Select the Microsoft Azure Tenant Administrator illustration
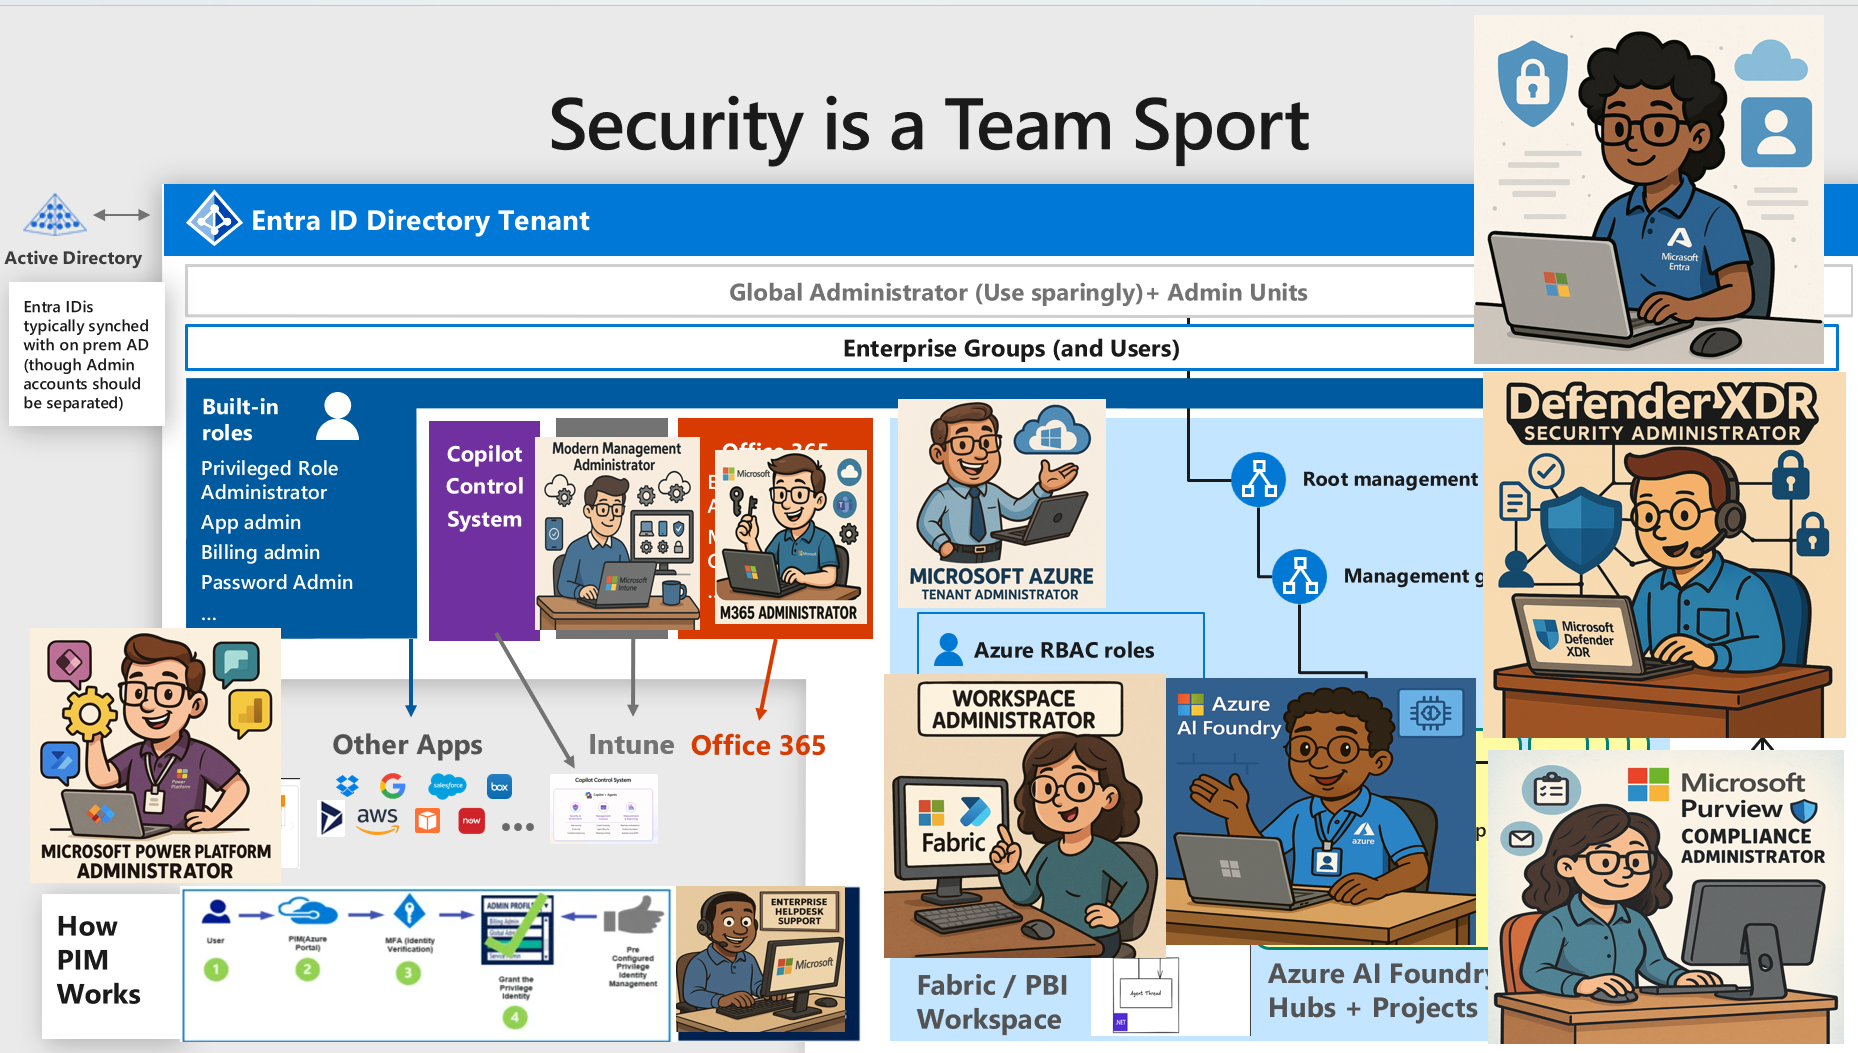This screenshot has height=1053, width=1858. tap(1002, 503)
